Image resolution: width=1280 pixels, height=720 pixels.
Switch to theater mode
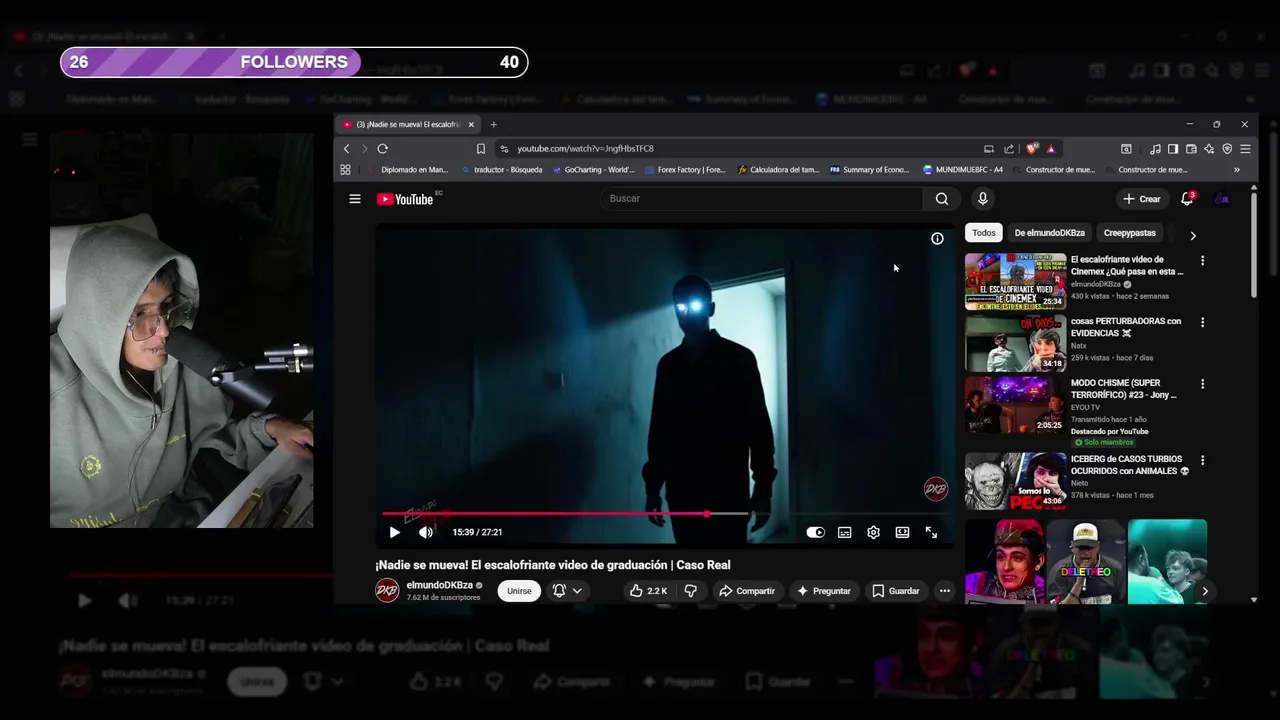tap(902, 532)
